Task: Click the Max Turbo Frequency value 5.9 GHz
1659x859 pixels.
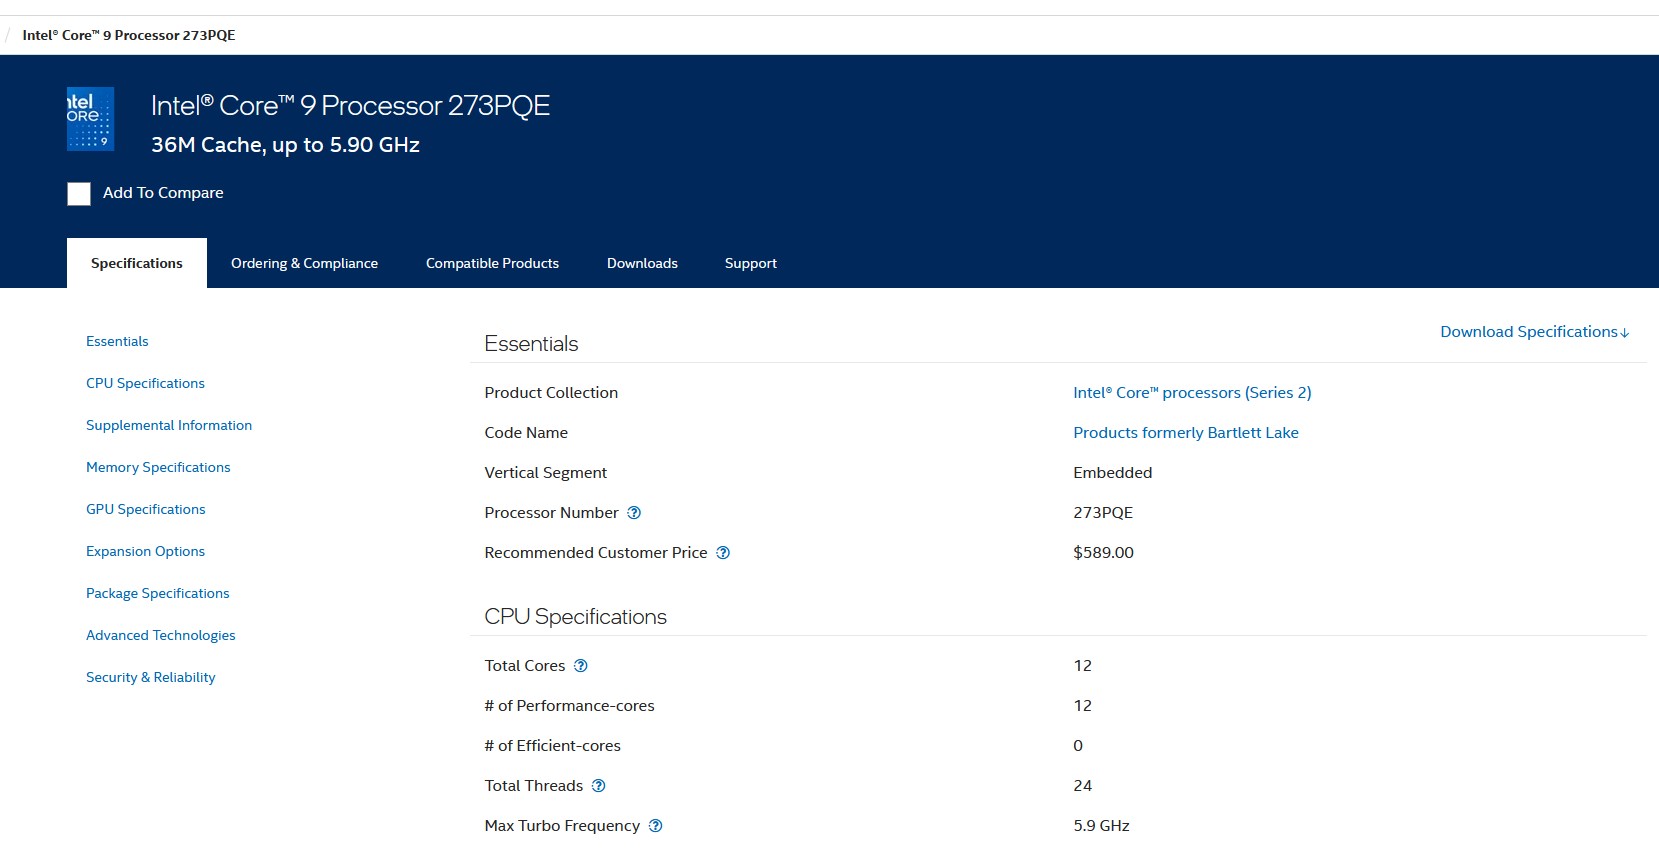Action: tap(1101, 826)
